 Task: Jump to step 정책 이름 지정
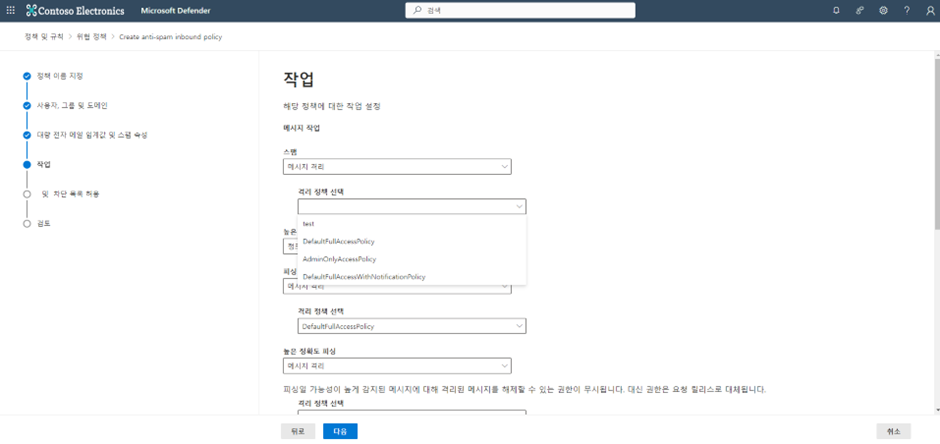tap(60, 76)
